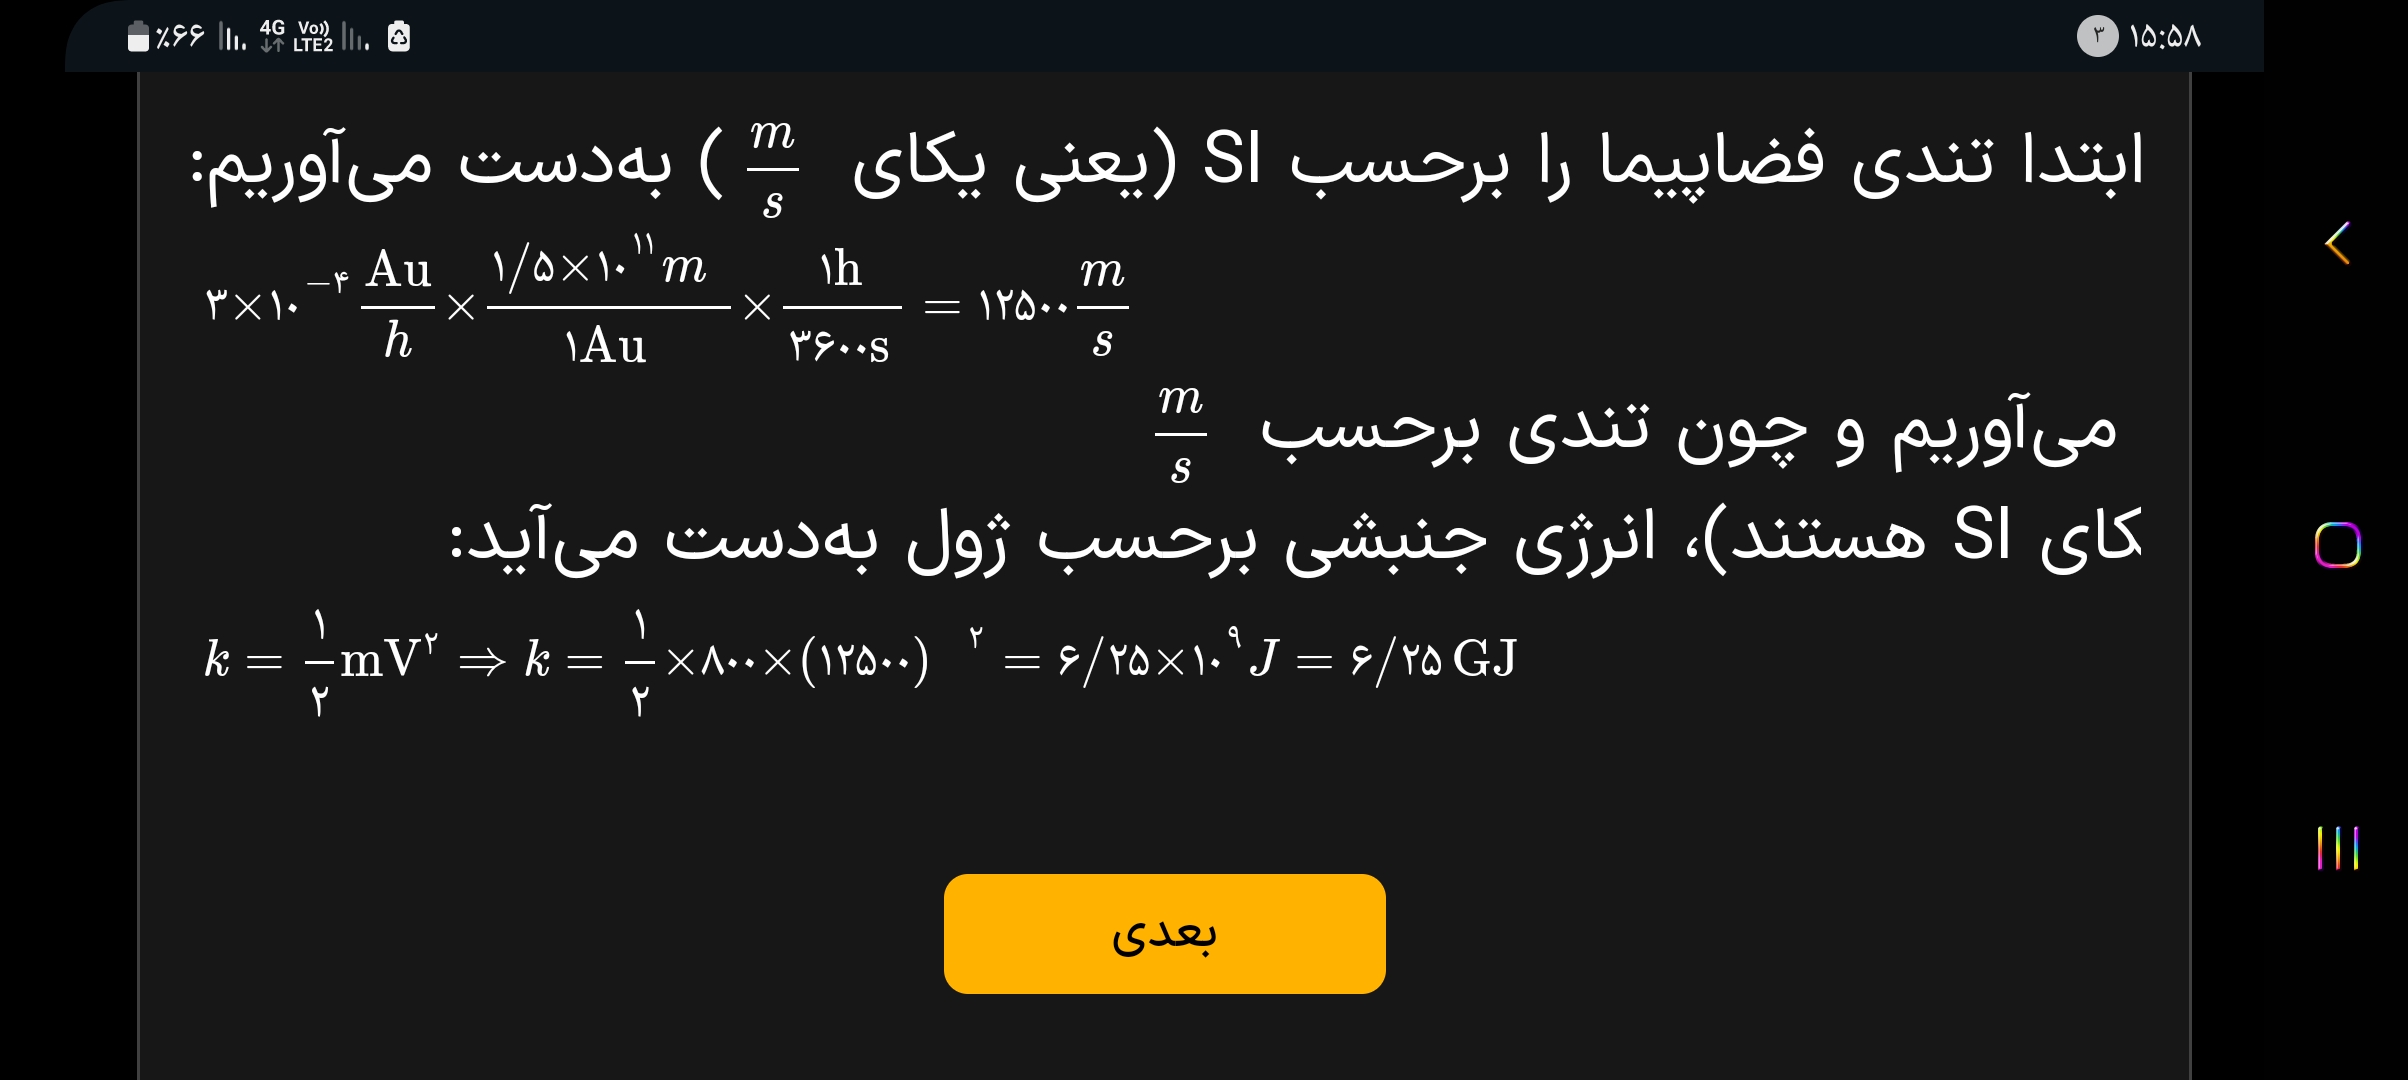Screen dimensions: 2408x1080
Task: Tap the recycle-arrows status icon
Action: 398,37
